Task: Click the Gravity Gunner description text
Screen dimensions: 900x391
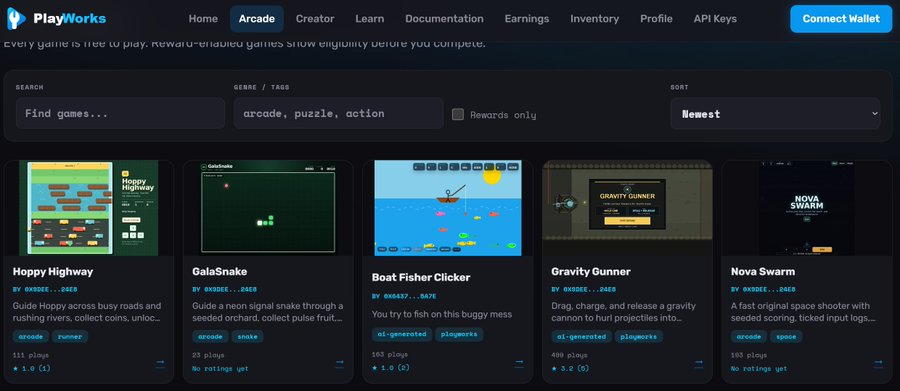Action: (x=624, y=311)
